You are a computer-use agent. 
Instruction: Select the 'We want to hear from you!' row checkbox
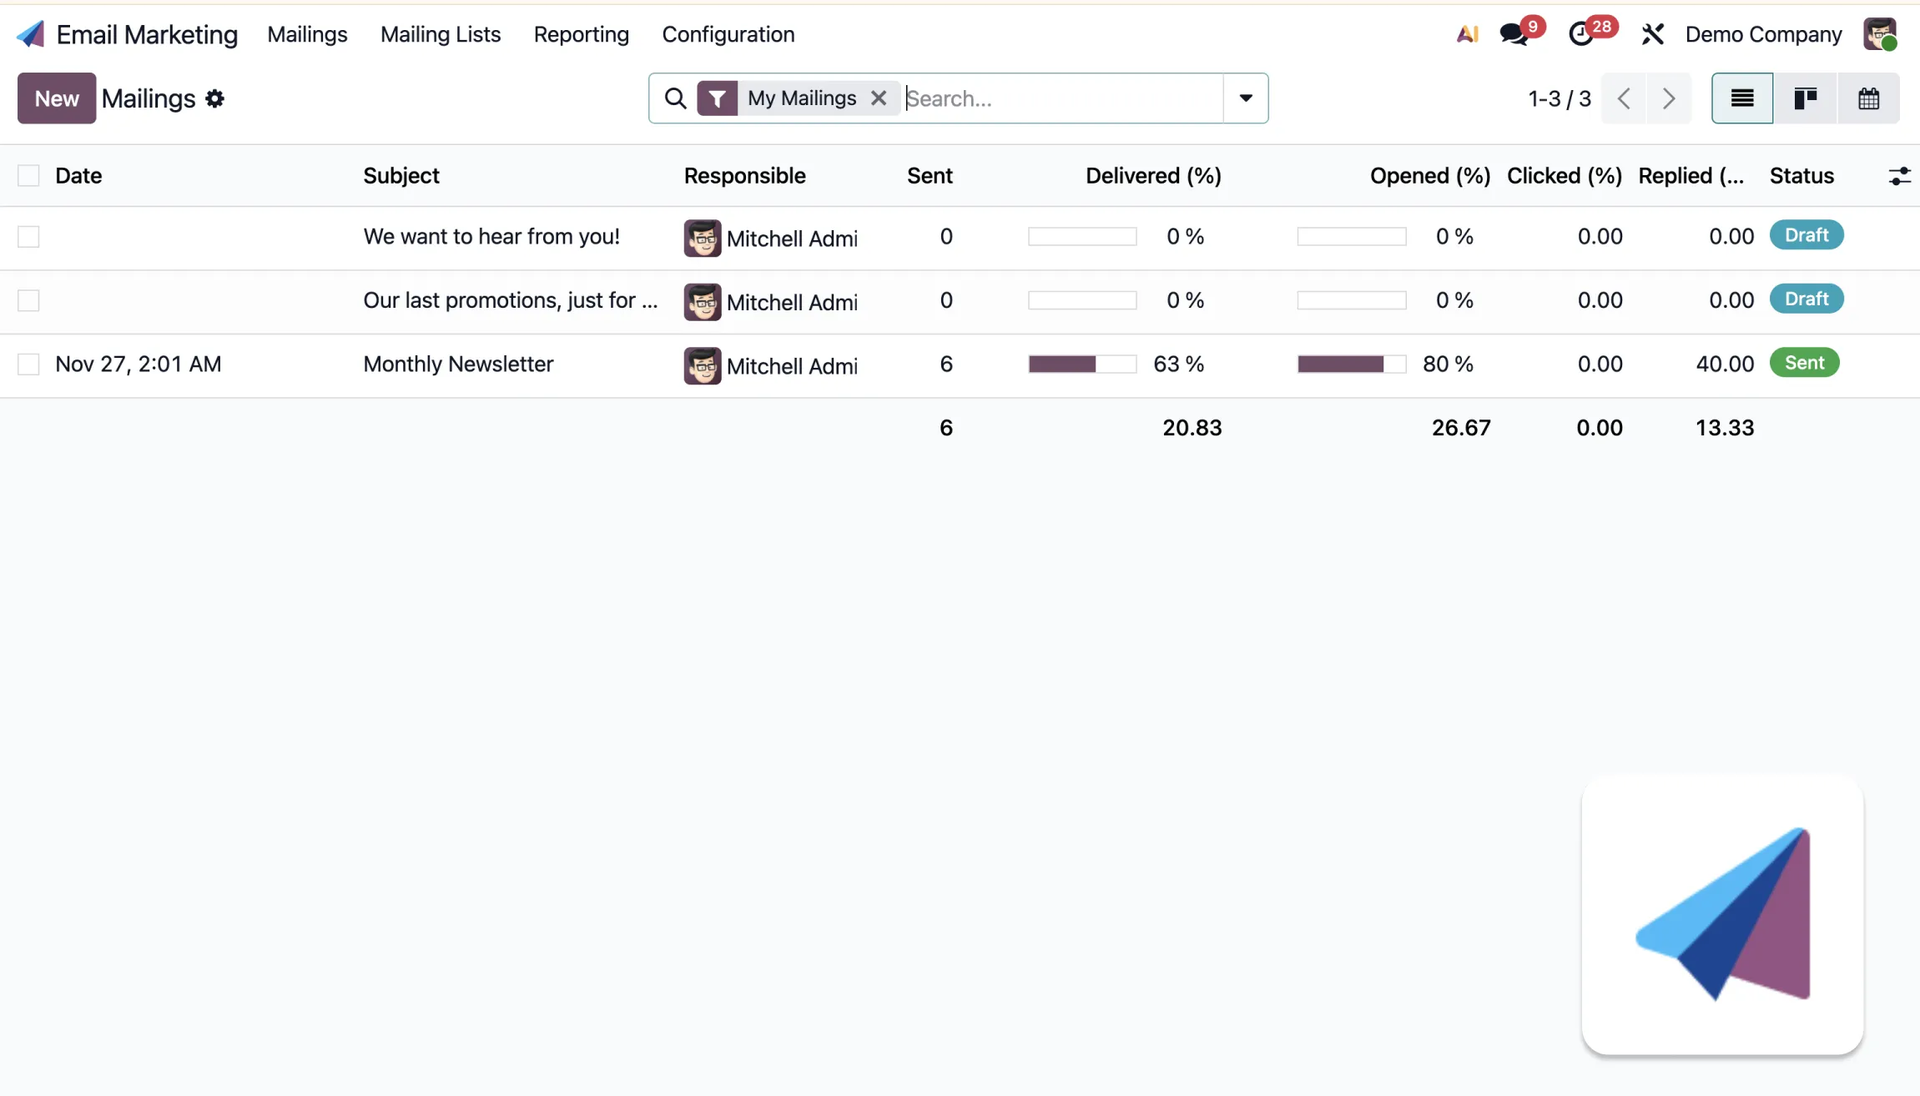pyautogui.click(x=28, y=237)
